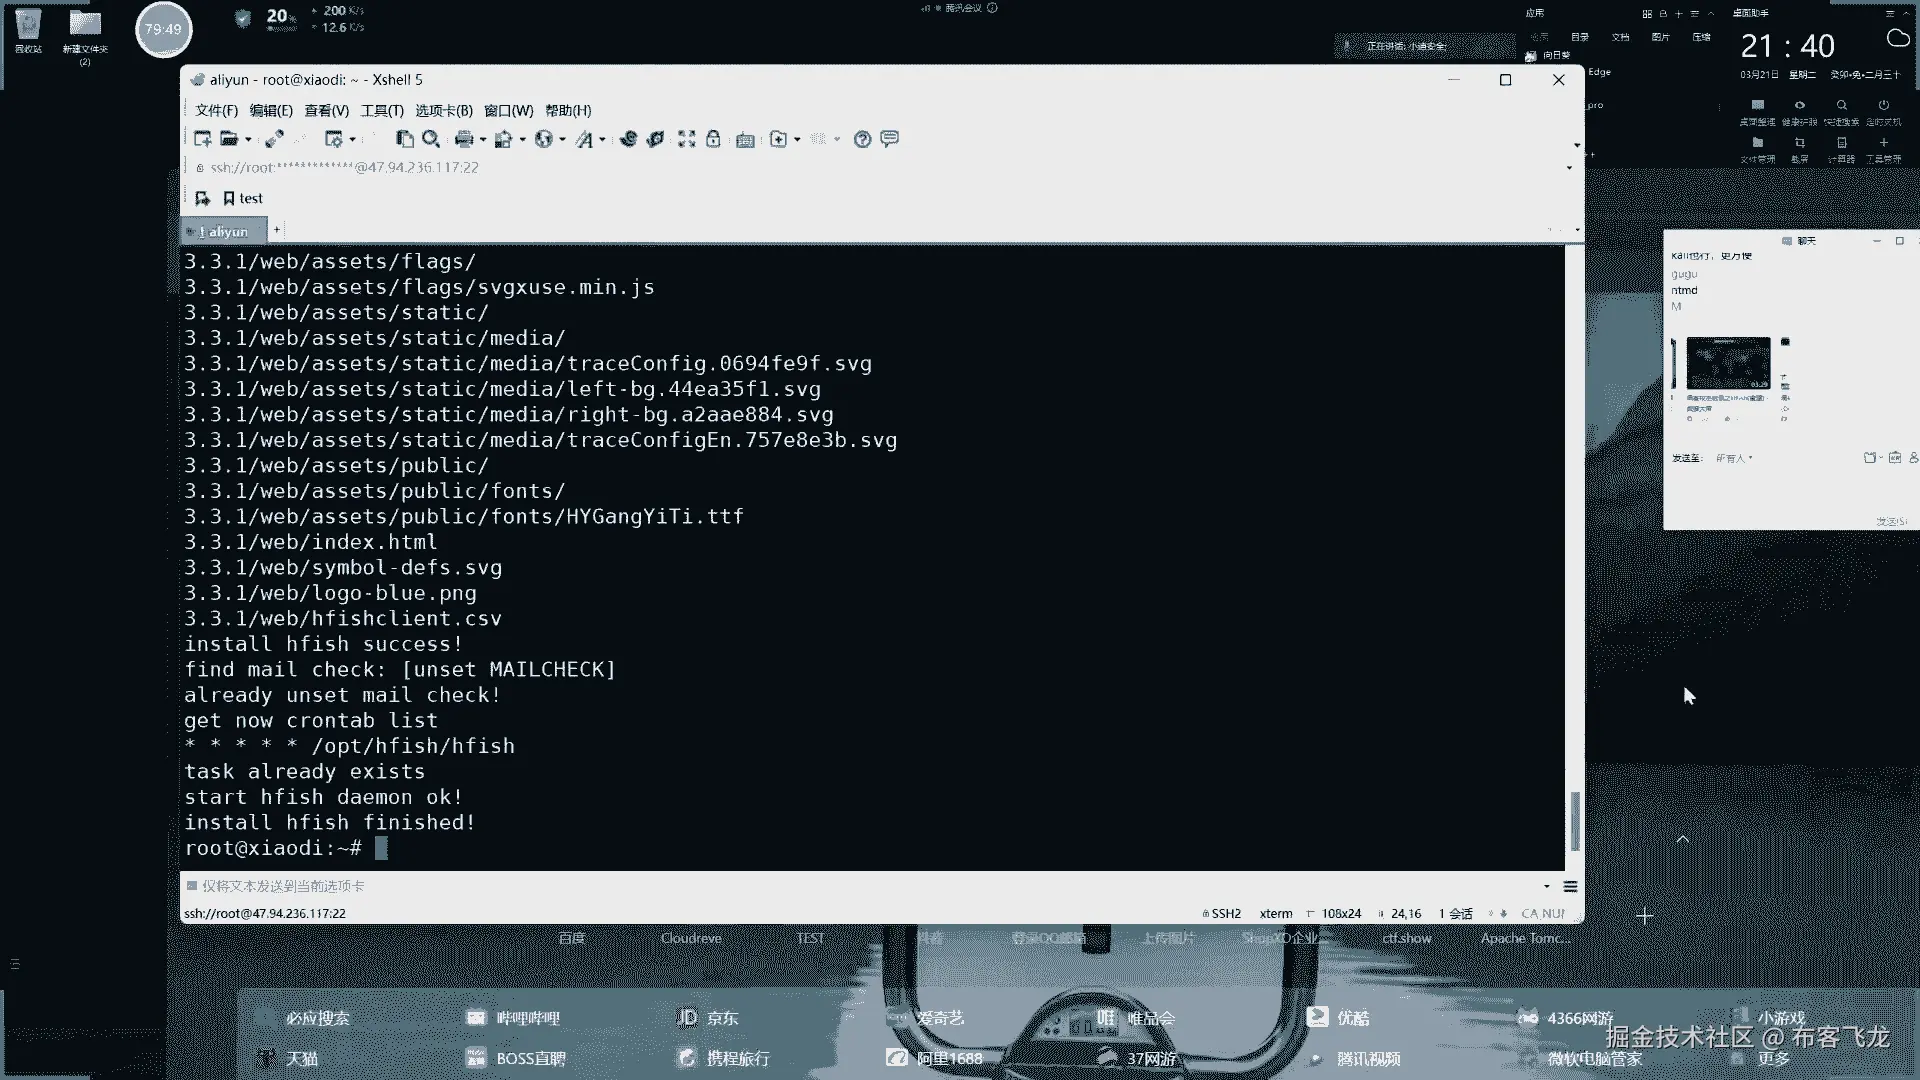Add a new tab with plus button

tap(277, 230)
